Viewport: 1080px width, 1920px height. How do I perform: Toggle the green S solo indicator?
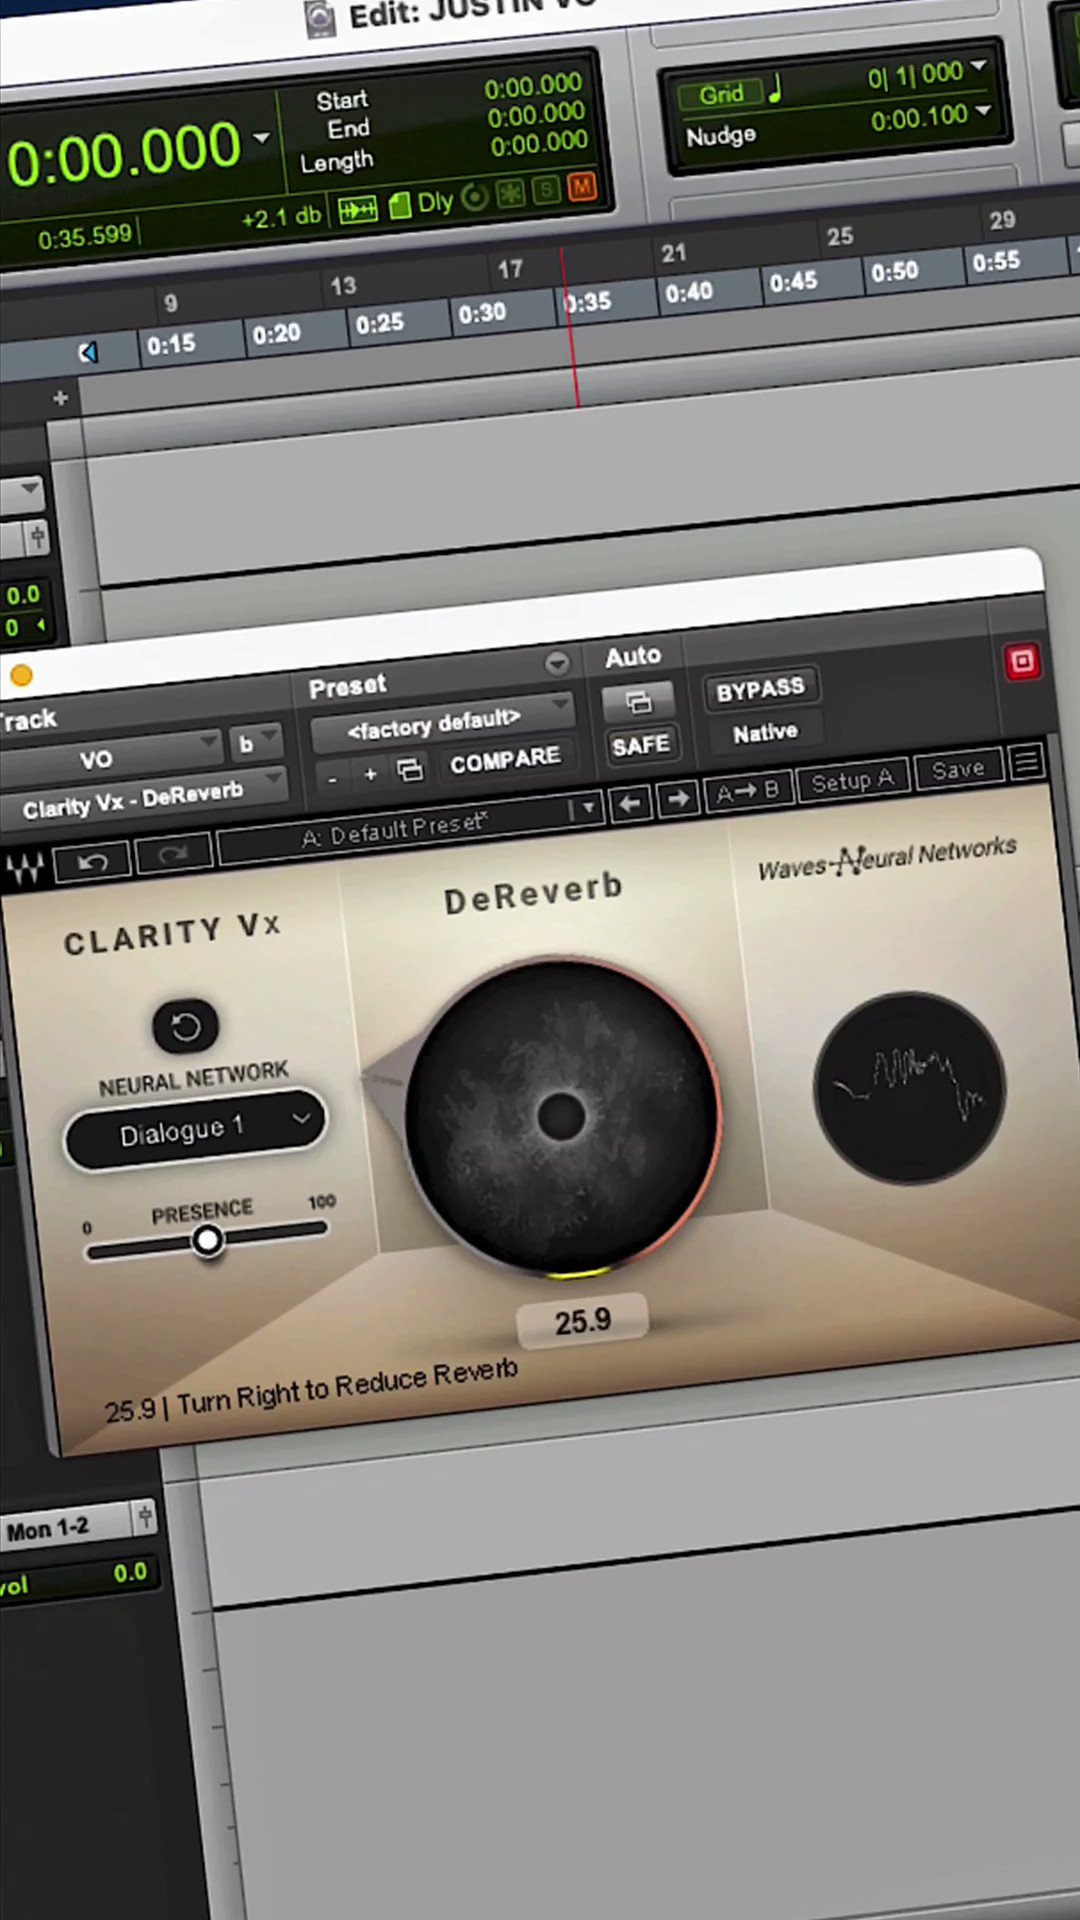pos(546,189)
